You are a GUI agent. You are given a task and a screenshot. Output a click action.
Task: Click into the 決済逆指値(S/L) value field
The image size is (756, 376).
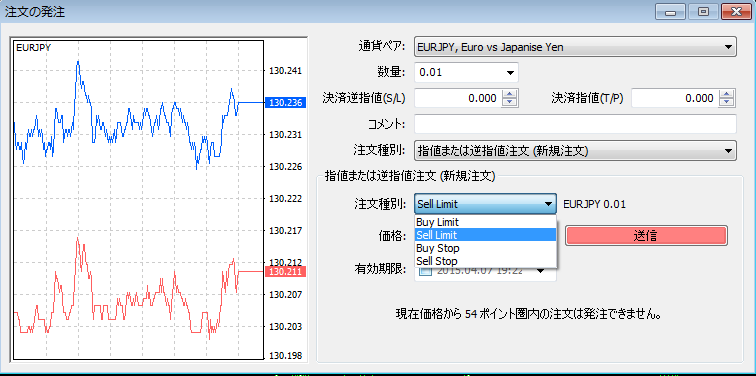point(458,98)
